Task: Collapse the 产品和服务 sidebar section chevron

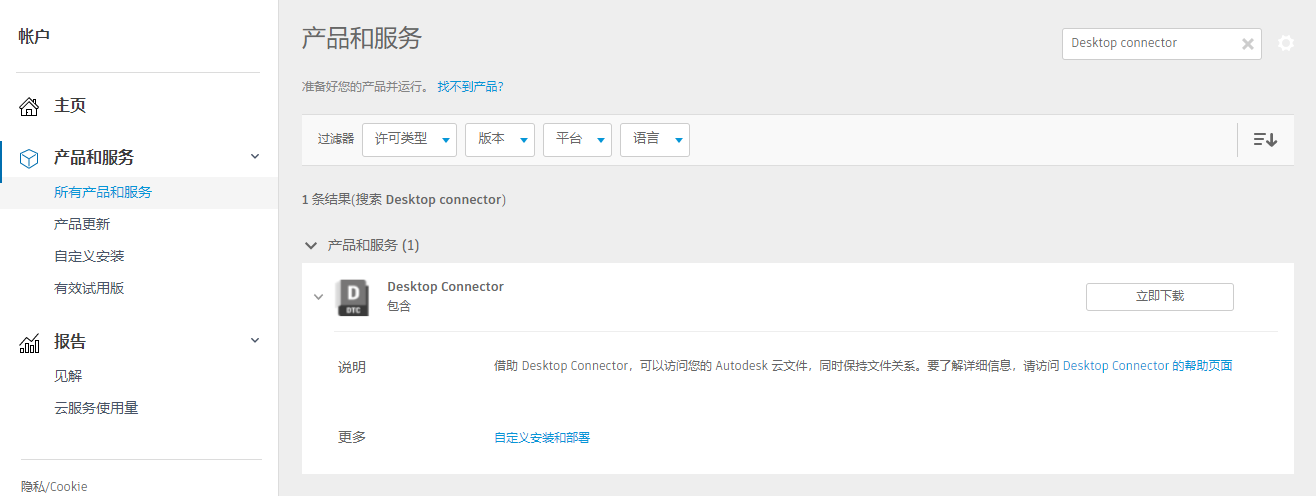Action: pyautogui.click(x=254, y=156)
